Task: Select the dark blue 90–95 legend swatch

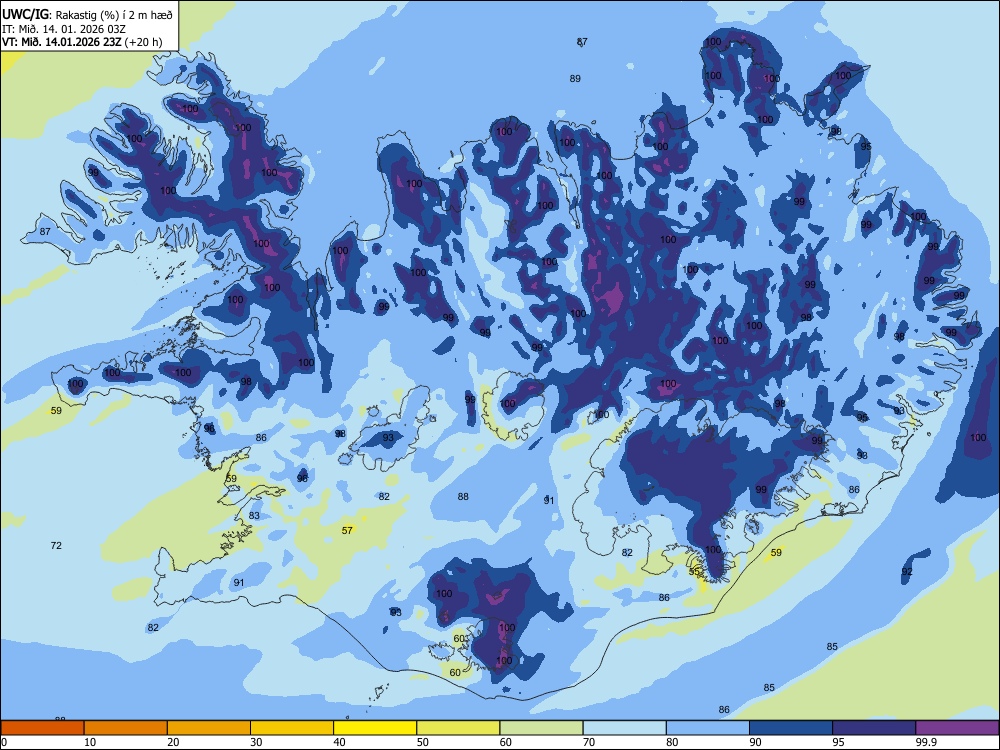Action: (x=791, y=728)
